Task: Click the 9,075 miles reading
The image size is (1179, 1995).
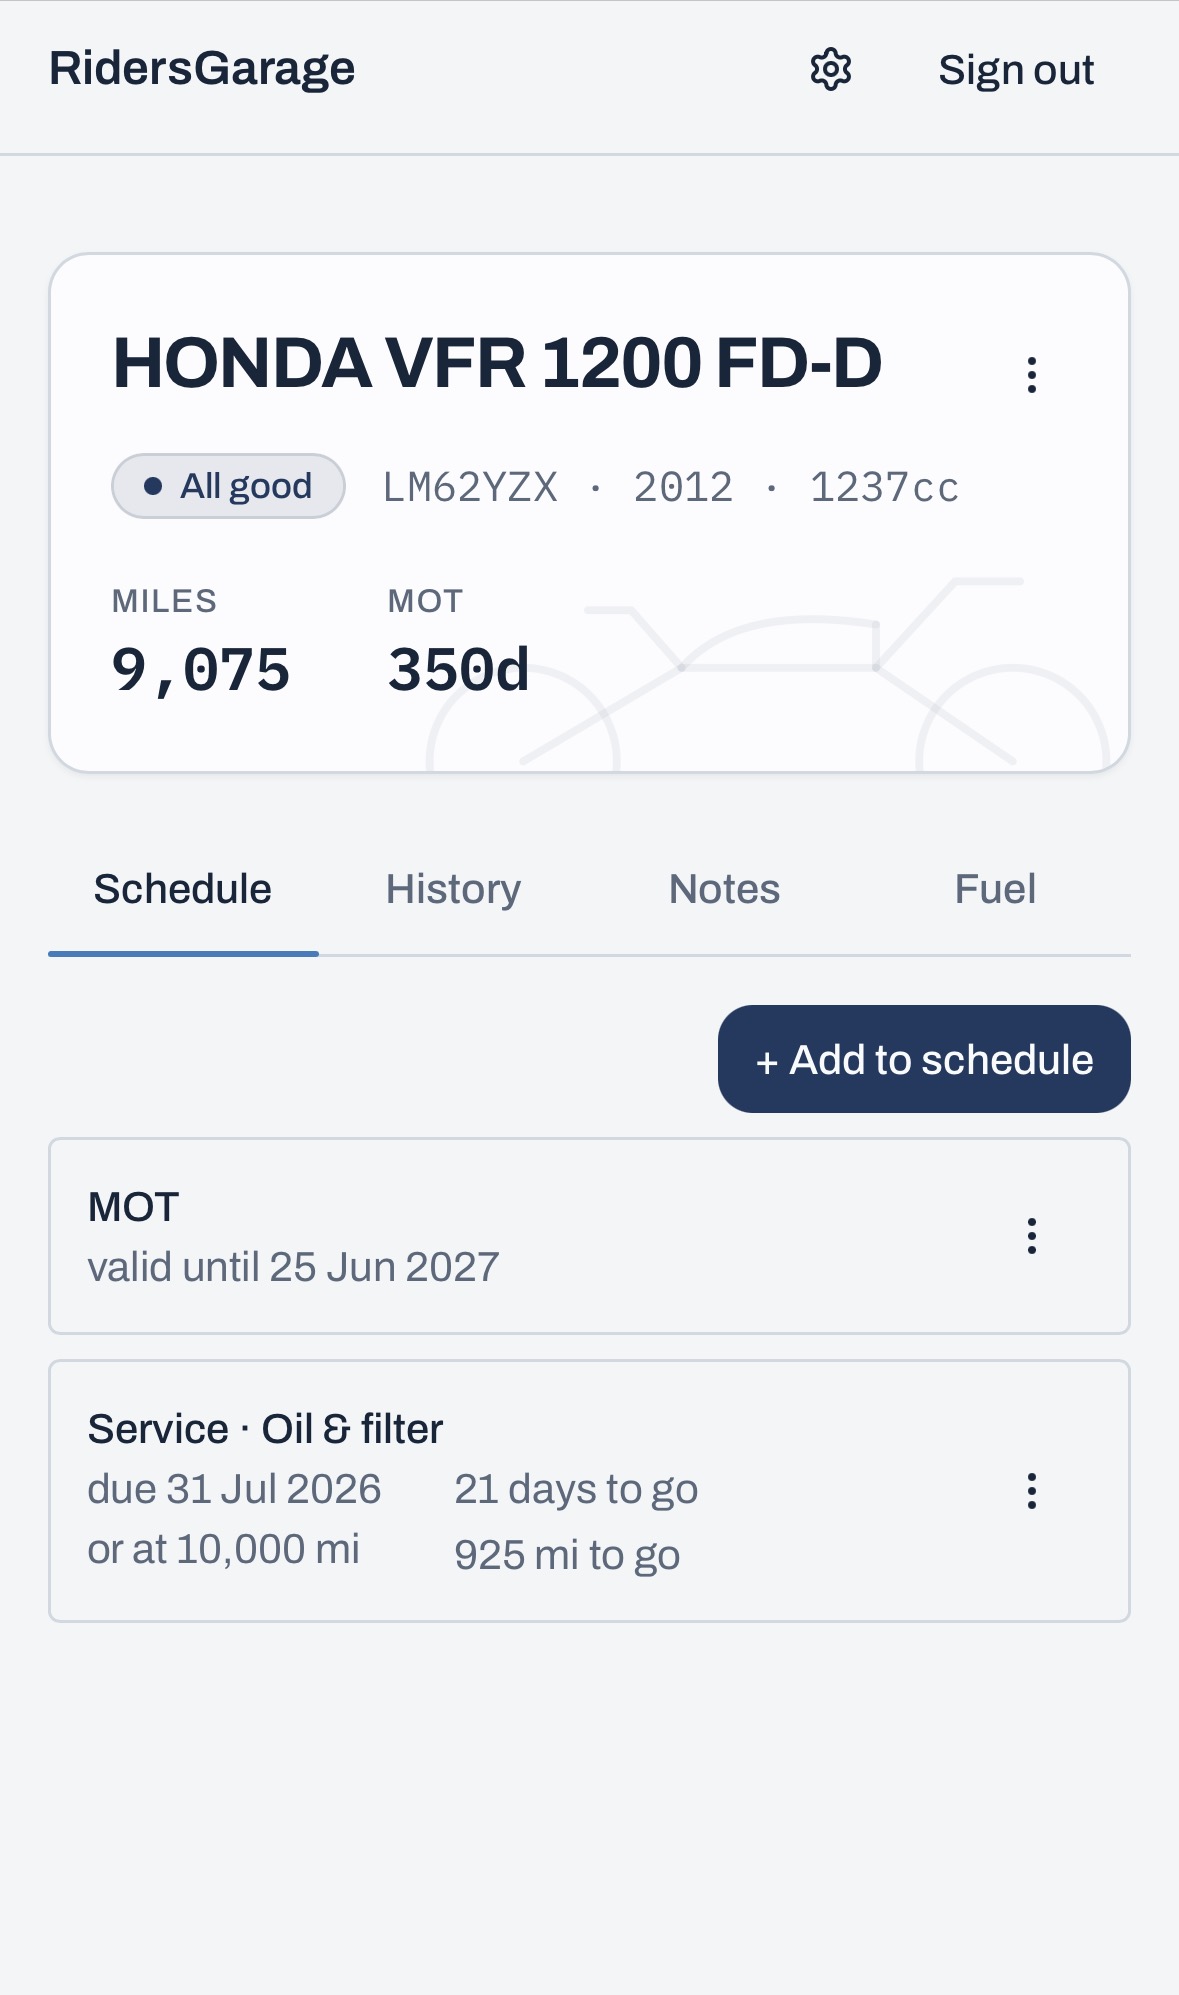Action: pyautogui.click(x=201, y=670)
